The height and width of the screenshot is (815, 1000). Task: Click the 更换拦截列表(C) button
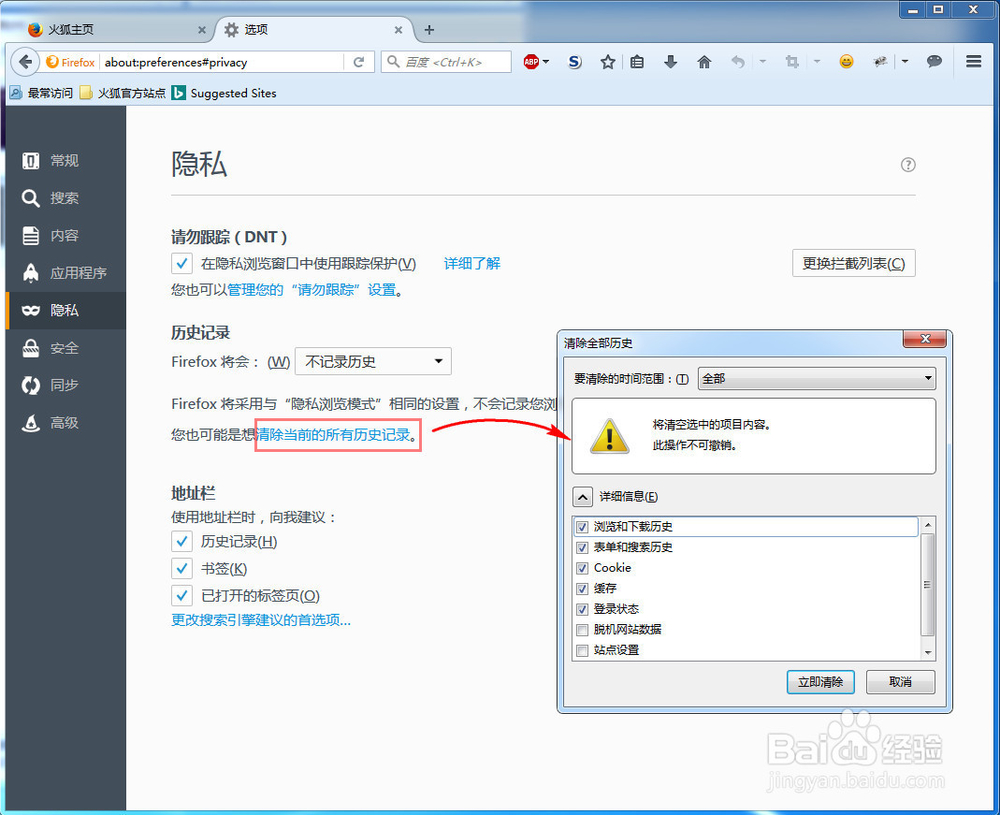point(853,263)
